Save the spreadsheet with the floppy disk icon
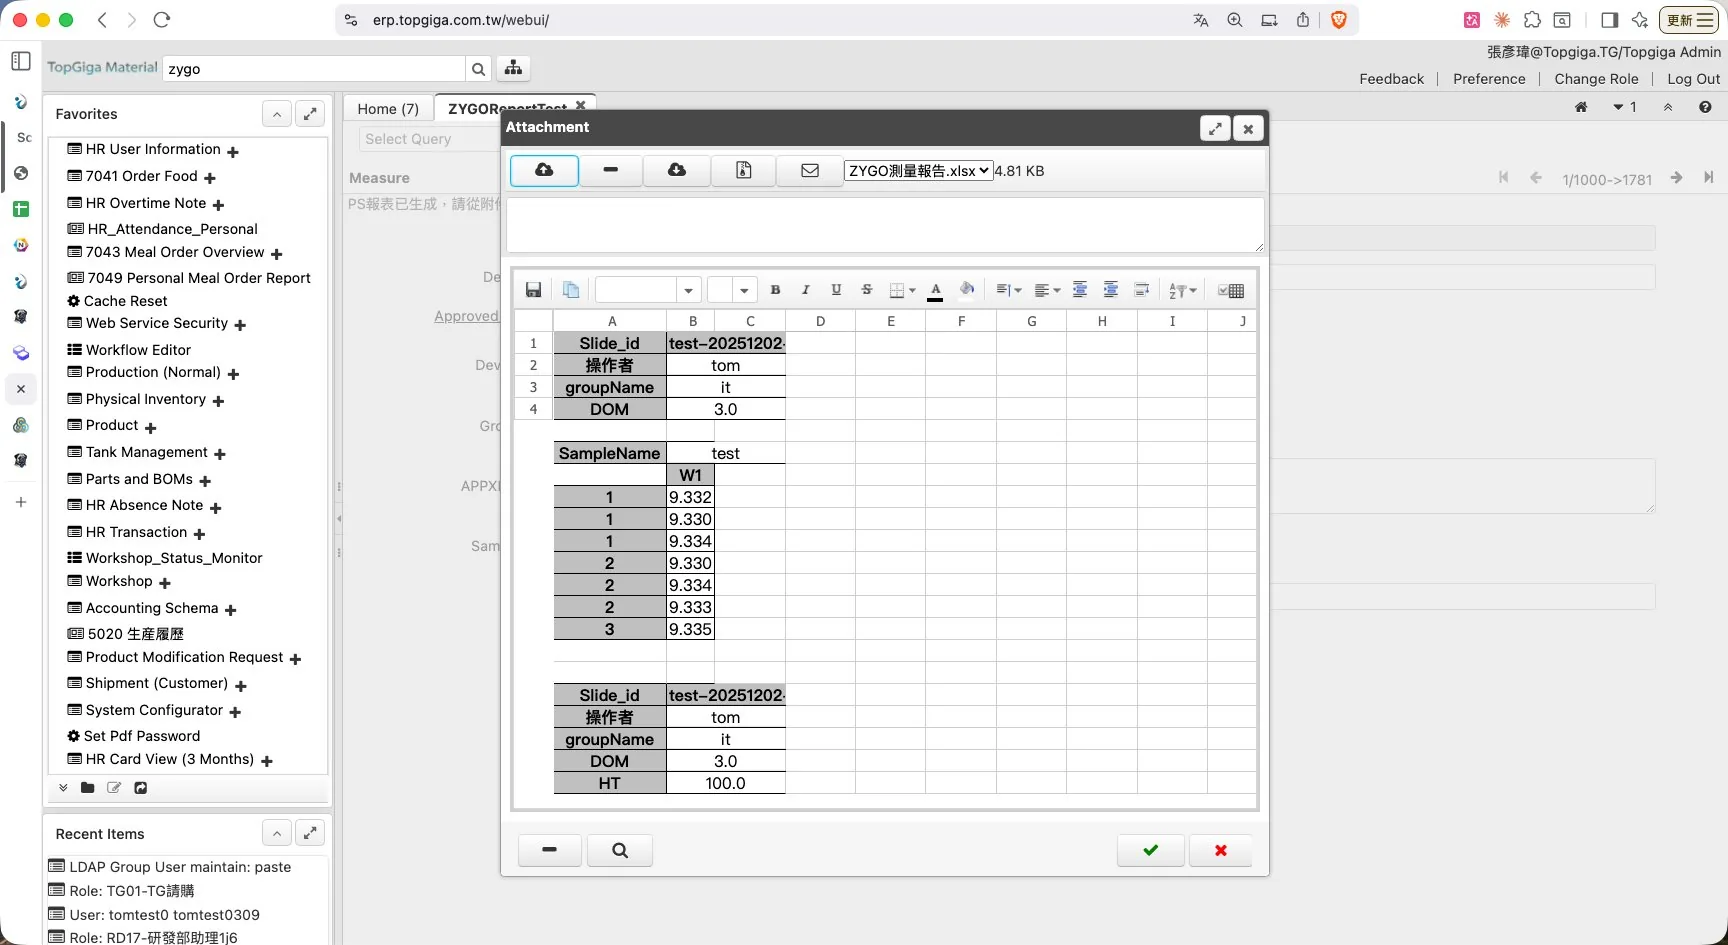 [533, 289]
